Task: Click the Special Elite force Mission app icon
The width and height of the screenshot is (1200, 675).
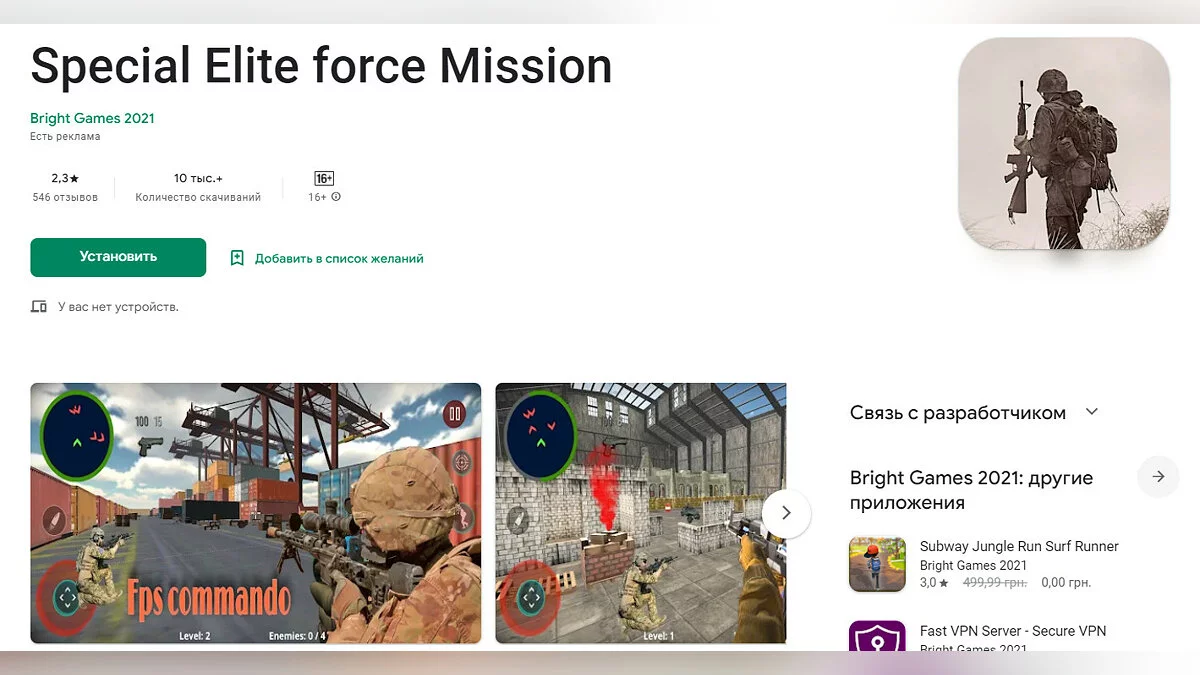Action: coord(1064,143)
